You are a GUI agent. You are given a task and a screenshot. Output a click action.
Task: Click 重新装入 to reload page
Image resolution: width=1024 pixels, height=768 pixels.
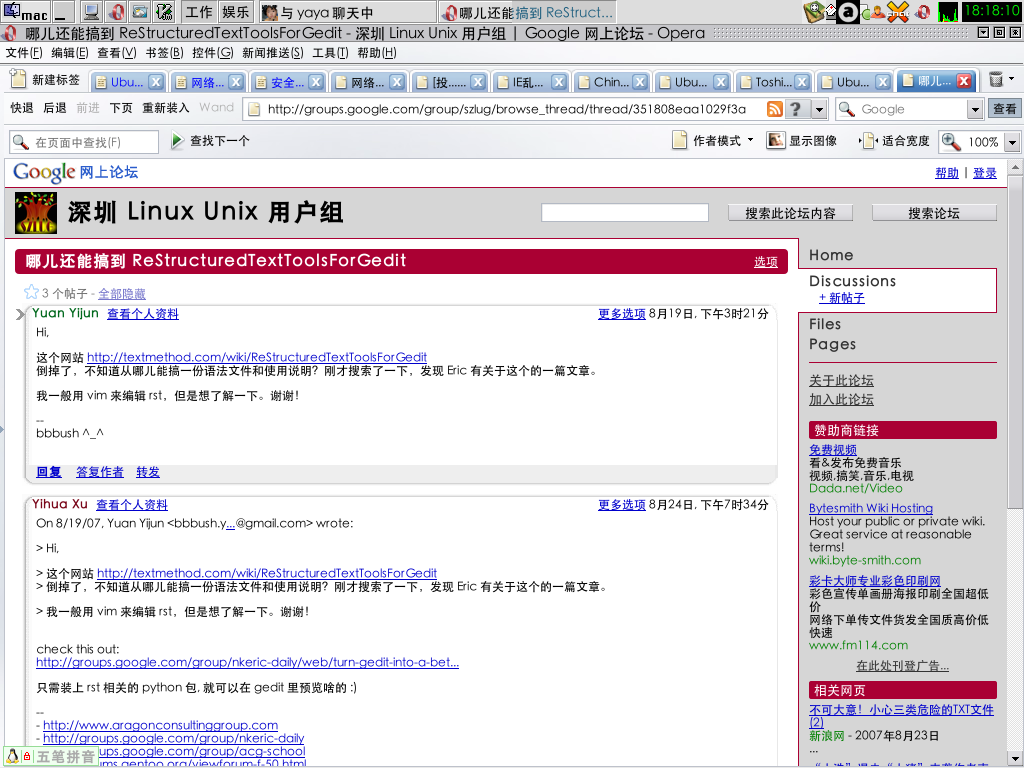click(166, 108)
